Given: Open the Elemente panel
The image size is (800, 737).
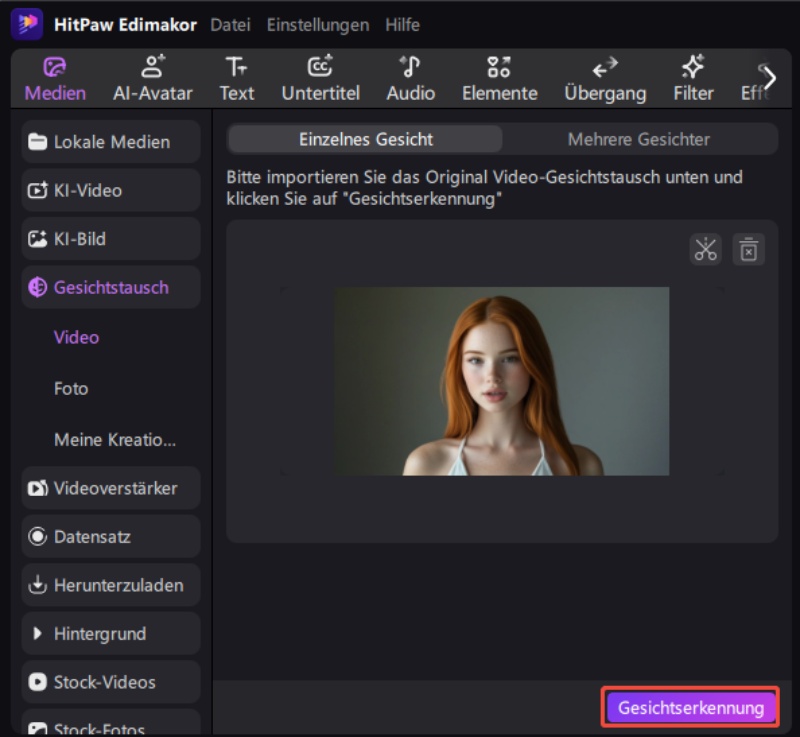Looking at the screenshot, I should coord(499,79).
